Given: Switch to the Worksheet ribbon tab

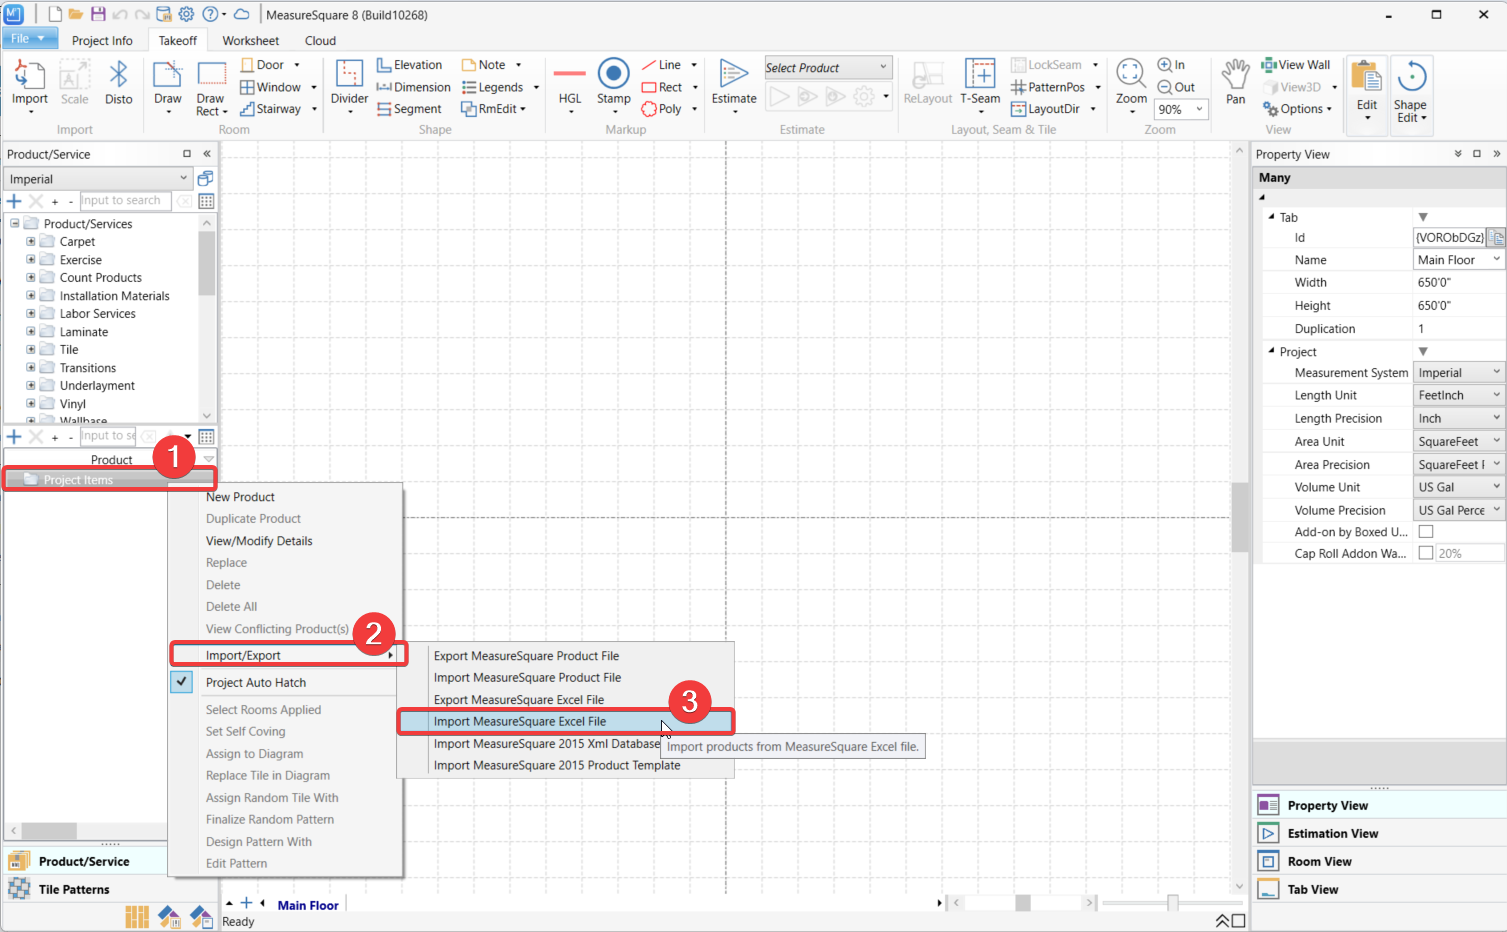Looking at the screenshot, I should 251,40.
